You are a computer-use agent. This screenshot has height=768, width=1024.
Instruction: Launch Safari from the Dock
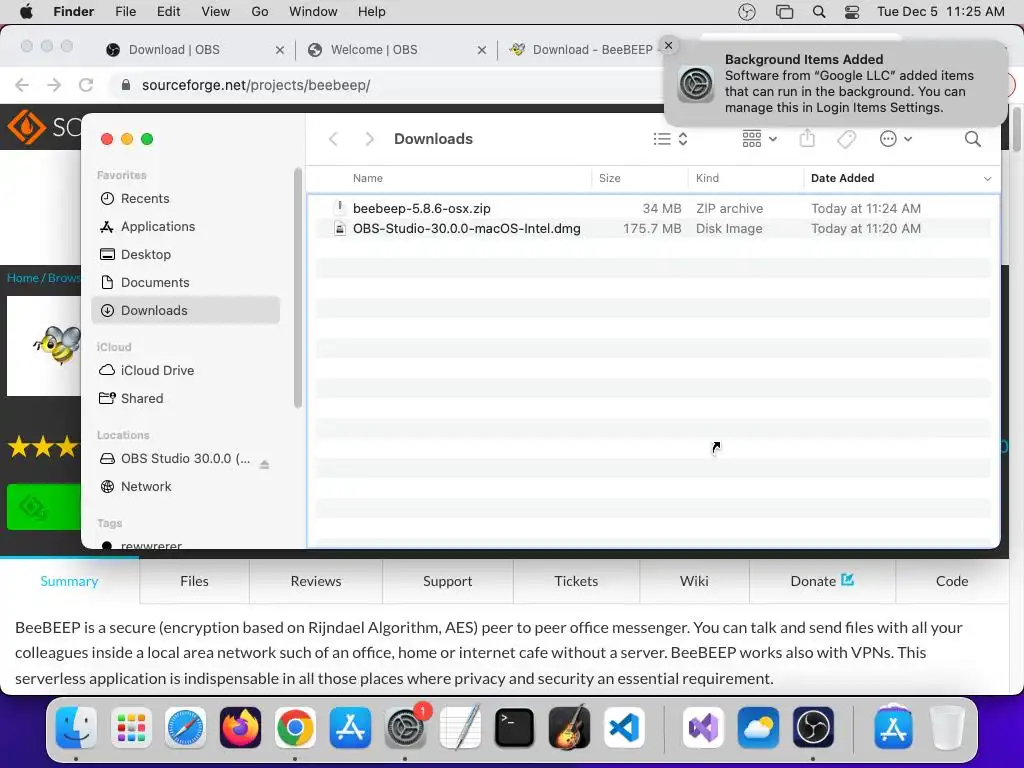(185, 728)
